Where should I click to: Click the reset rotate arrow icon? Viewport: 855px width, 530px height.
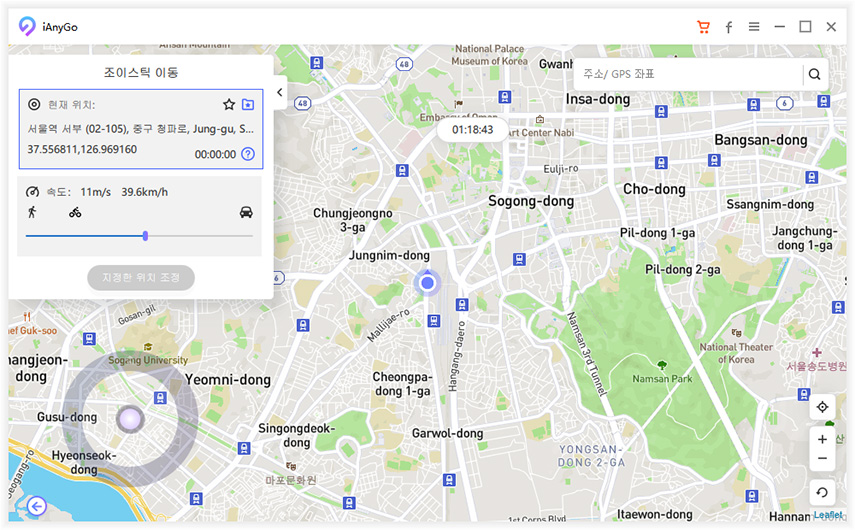[822, 492]
